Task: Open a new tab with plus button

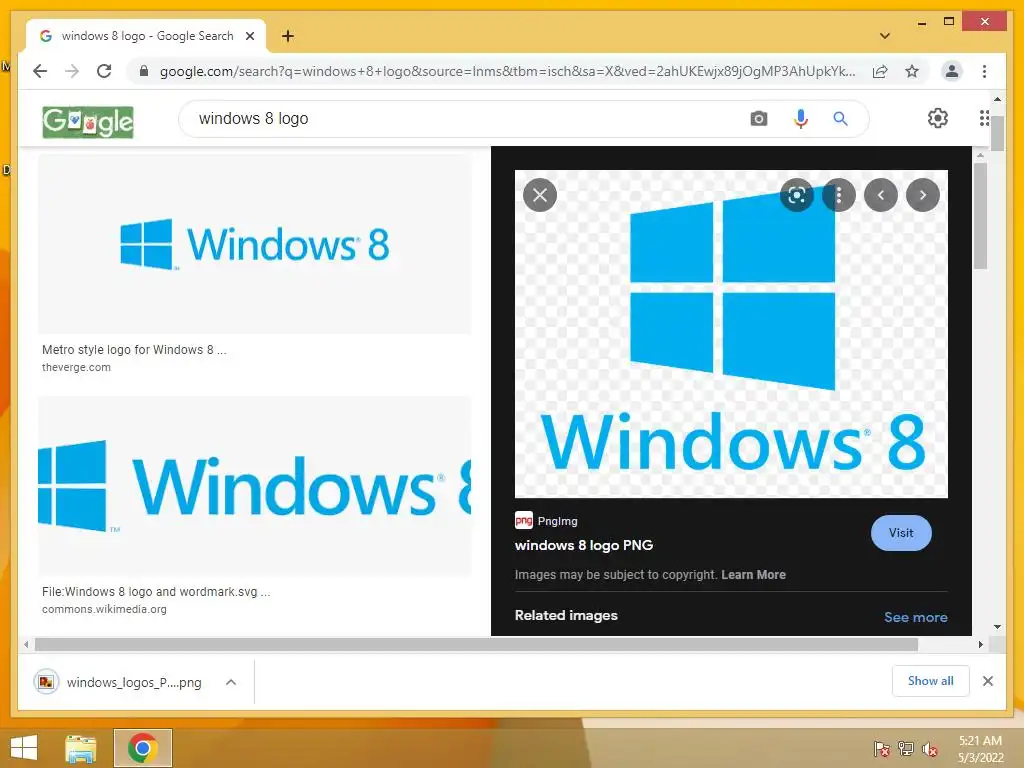Action: (x=287, y=36)
